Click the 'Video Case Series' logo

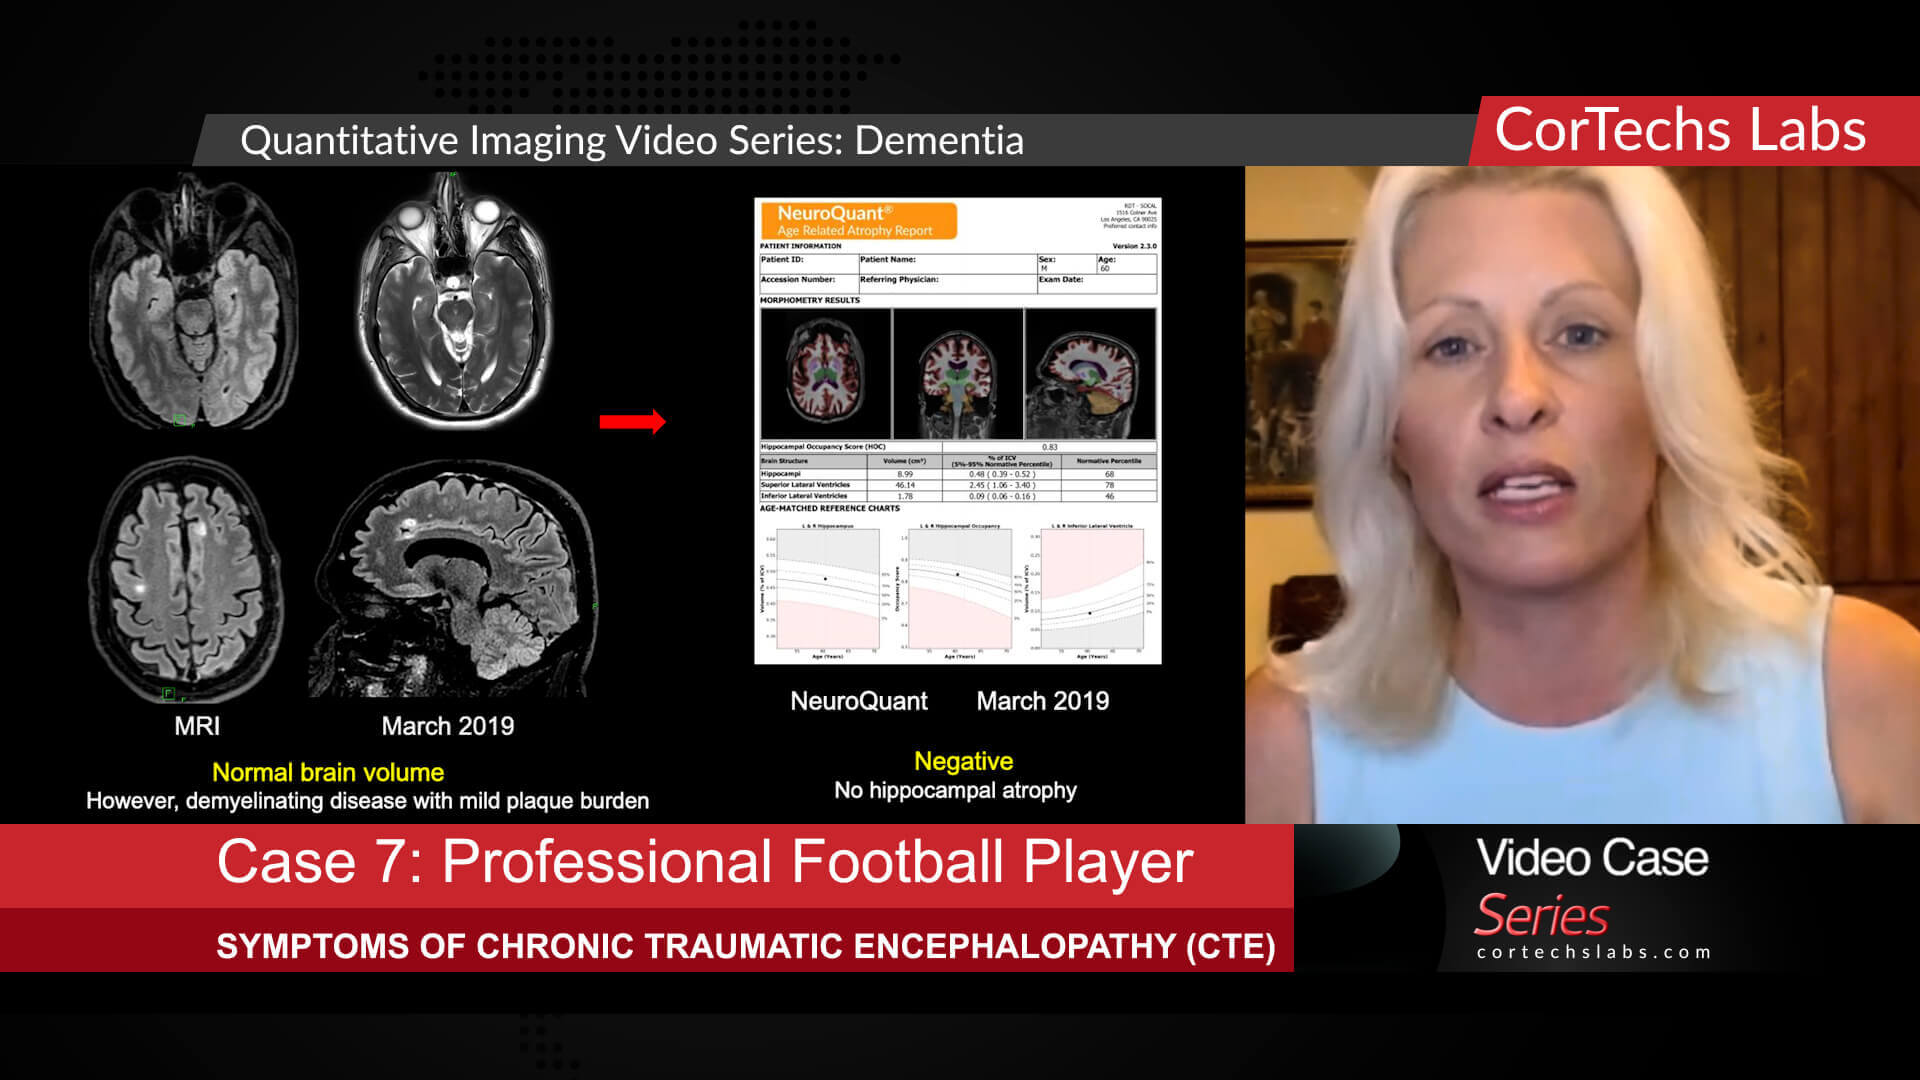1592,886
